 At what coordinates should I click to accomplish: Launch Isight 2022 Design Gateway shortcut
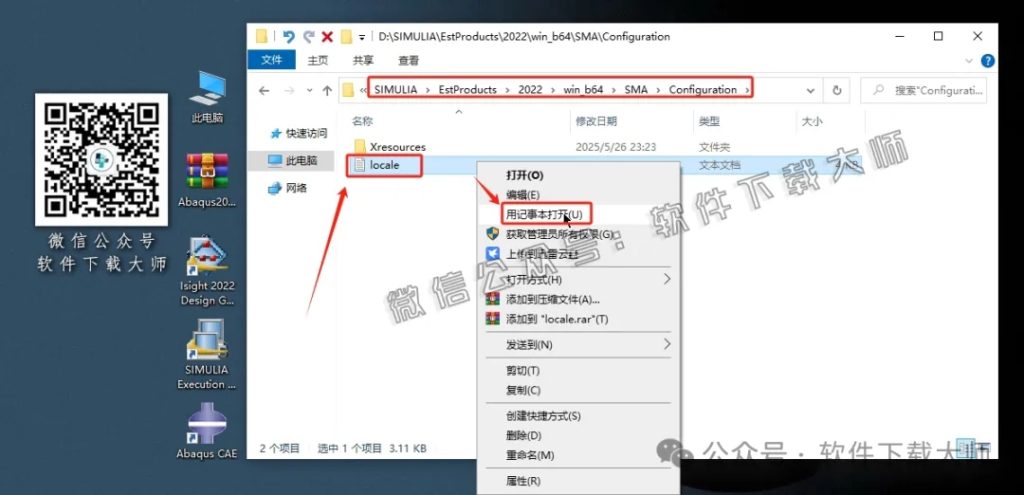click(207, 272)
